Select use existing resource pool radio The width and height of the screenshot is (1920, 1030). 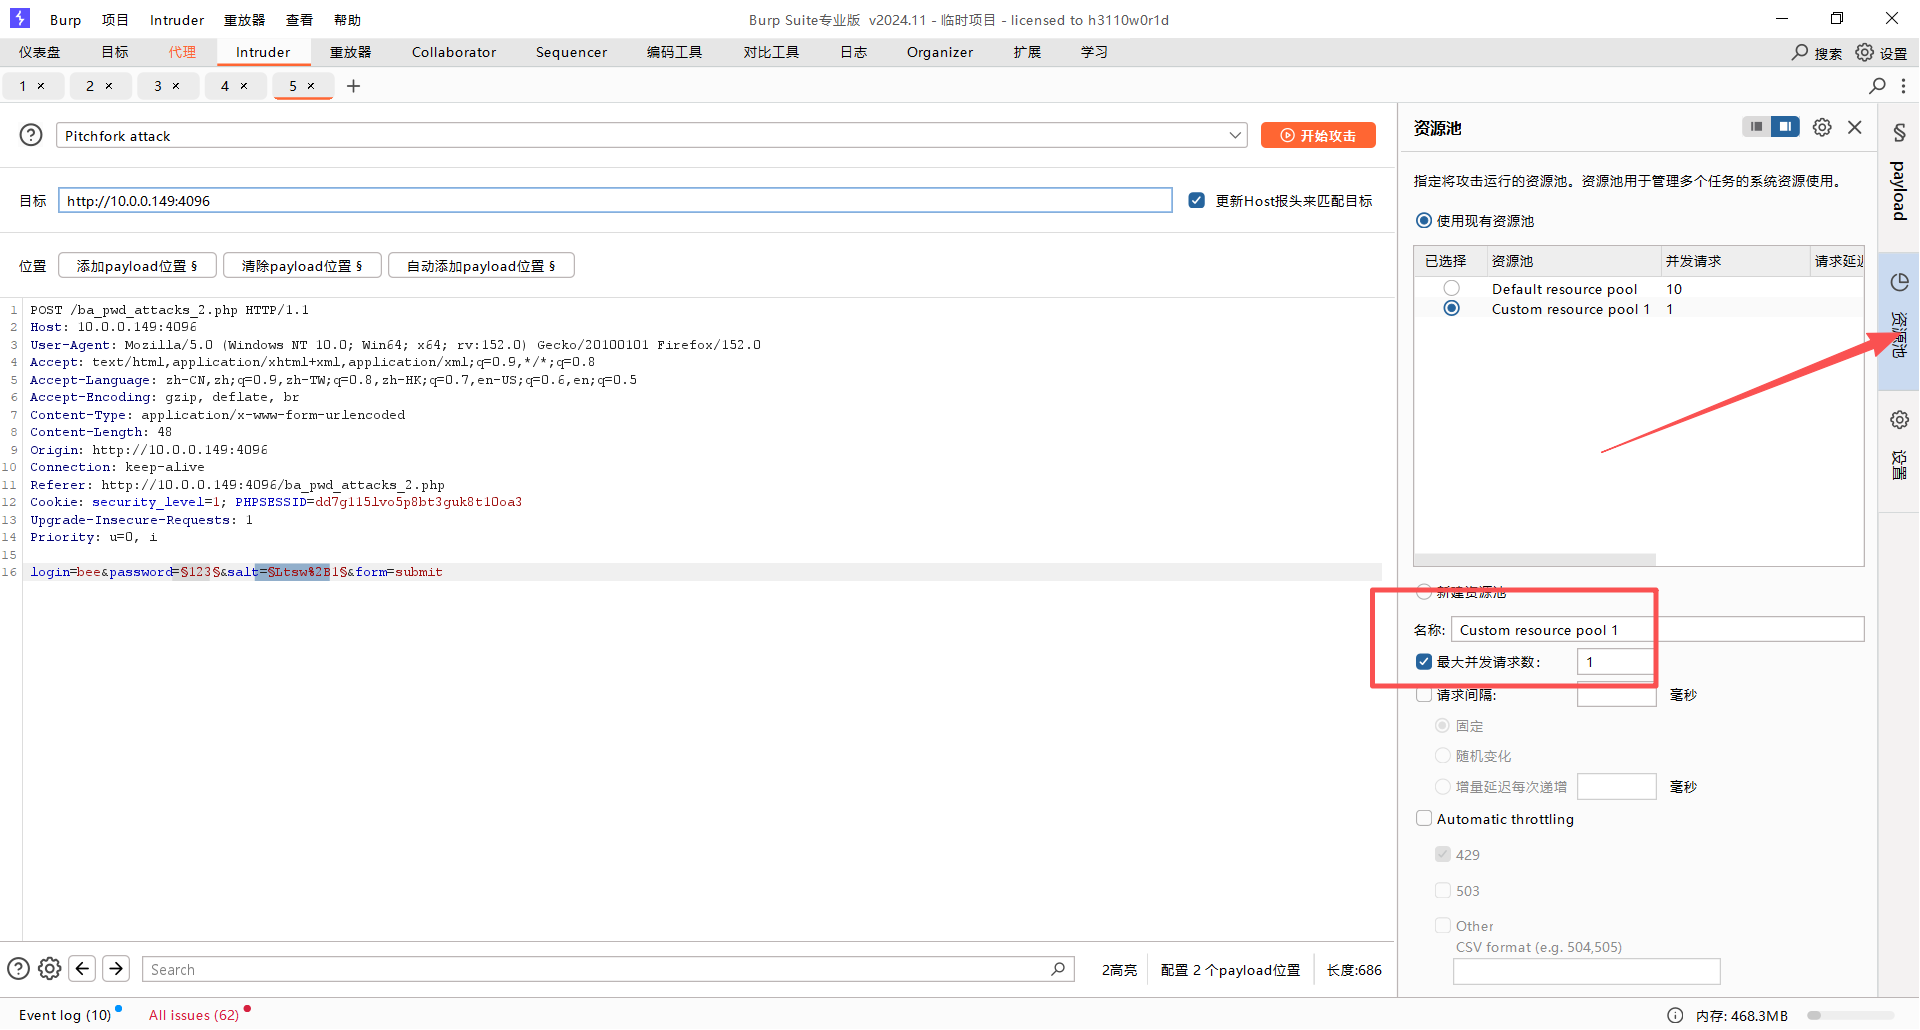coord(1424,220)
